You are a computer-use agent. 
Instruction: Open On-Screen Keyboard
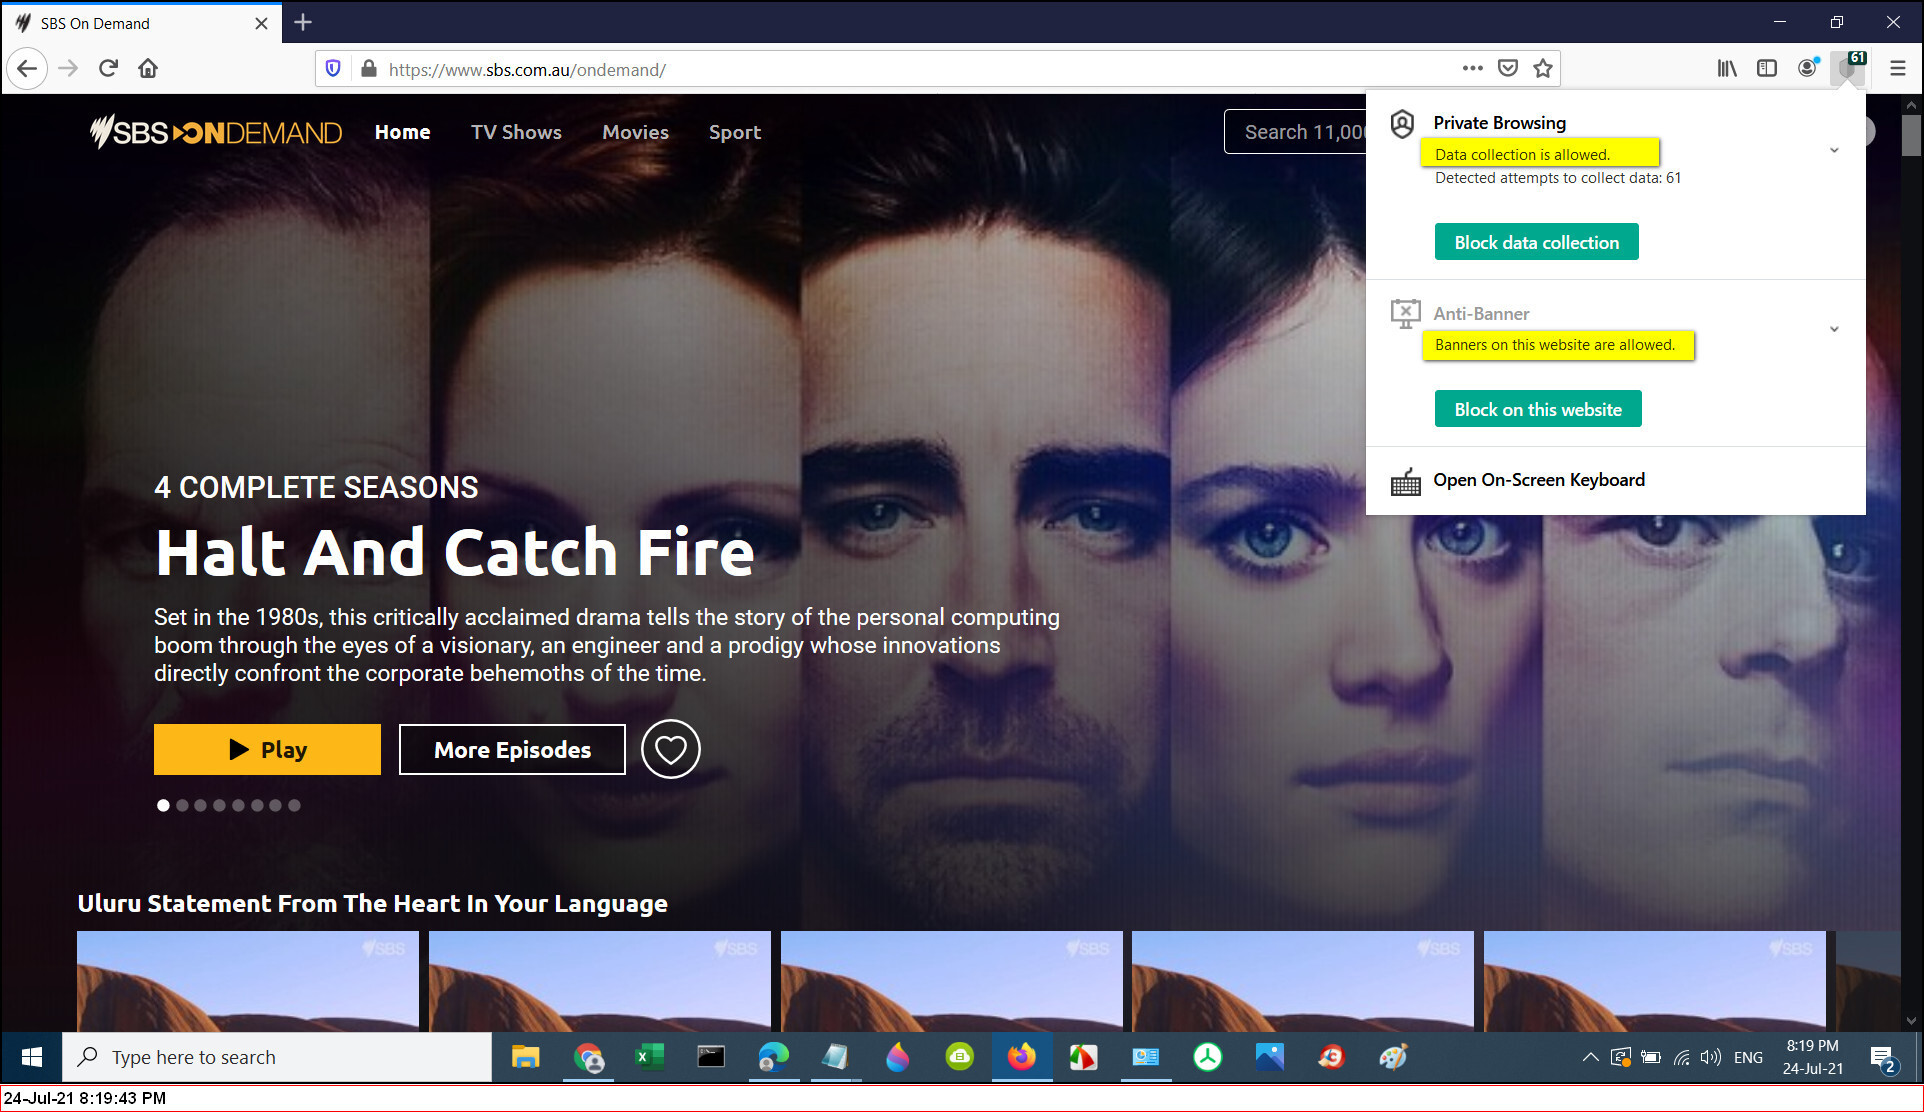click(1538, 480)
